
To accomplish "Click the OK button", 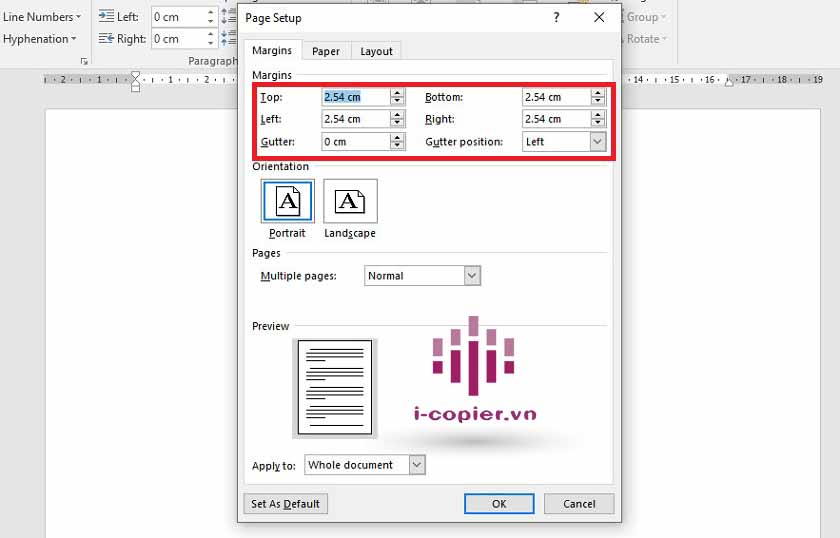I will (499, 504).
